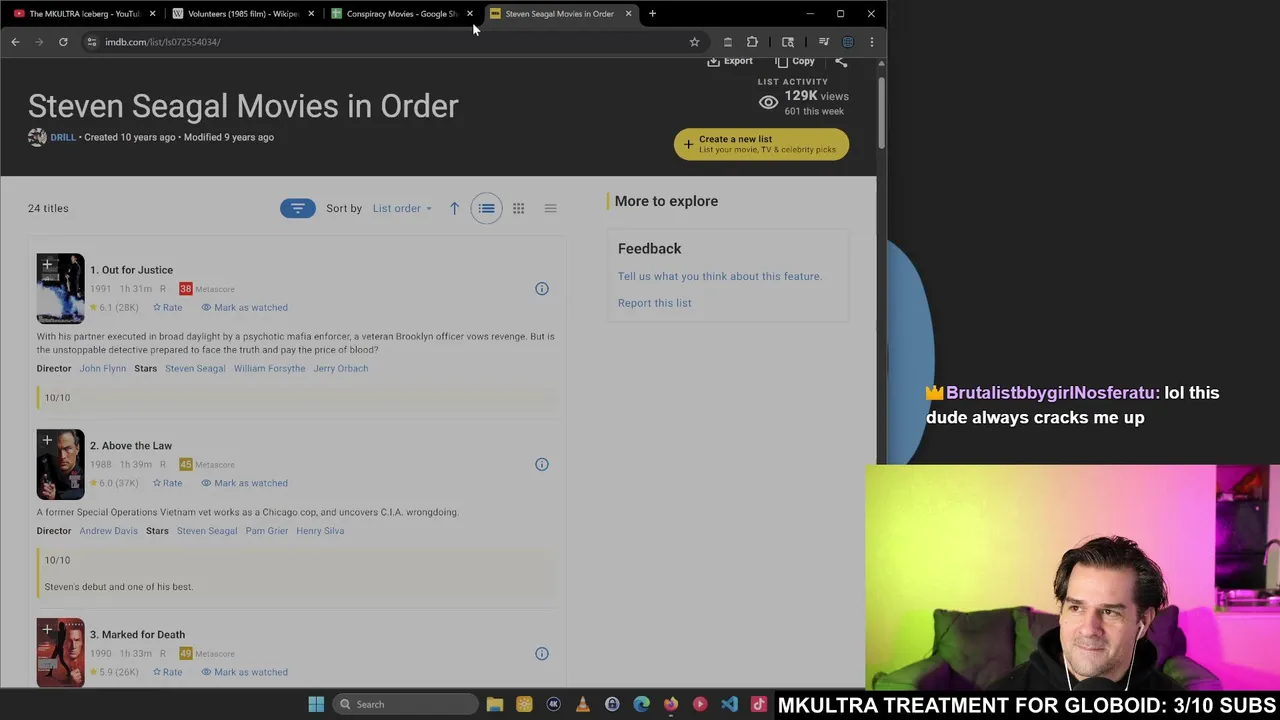
Task: Mark Marked for Death as watched
Action: (244, 672)
